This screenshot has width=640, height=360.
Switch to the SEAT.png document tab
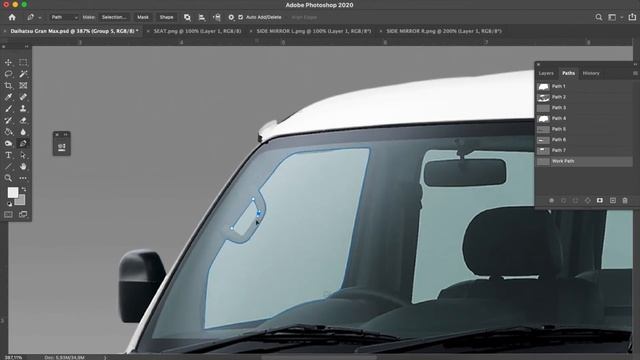(x=197, y=31)
